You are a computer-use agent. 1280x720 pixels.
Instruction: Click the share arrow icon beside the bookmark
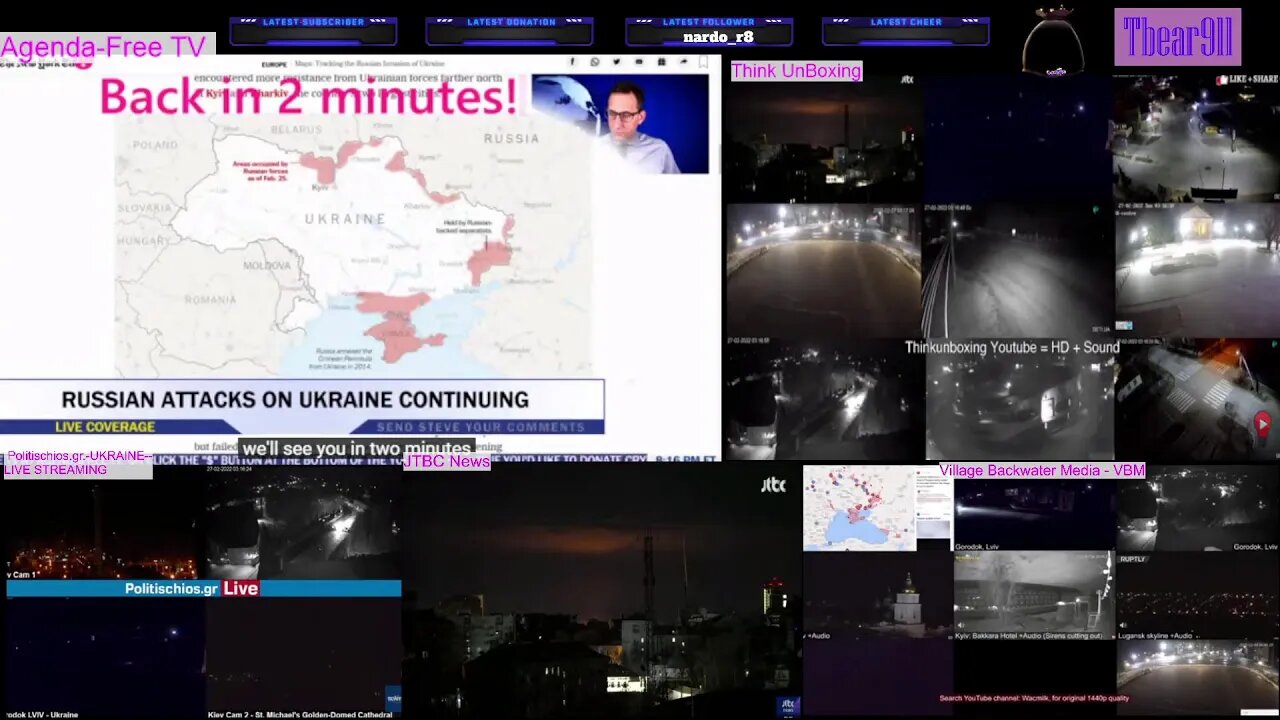pyautogui.click(x=683, y=62)
